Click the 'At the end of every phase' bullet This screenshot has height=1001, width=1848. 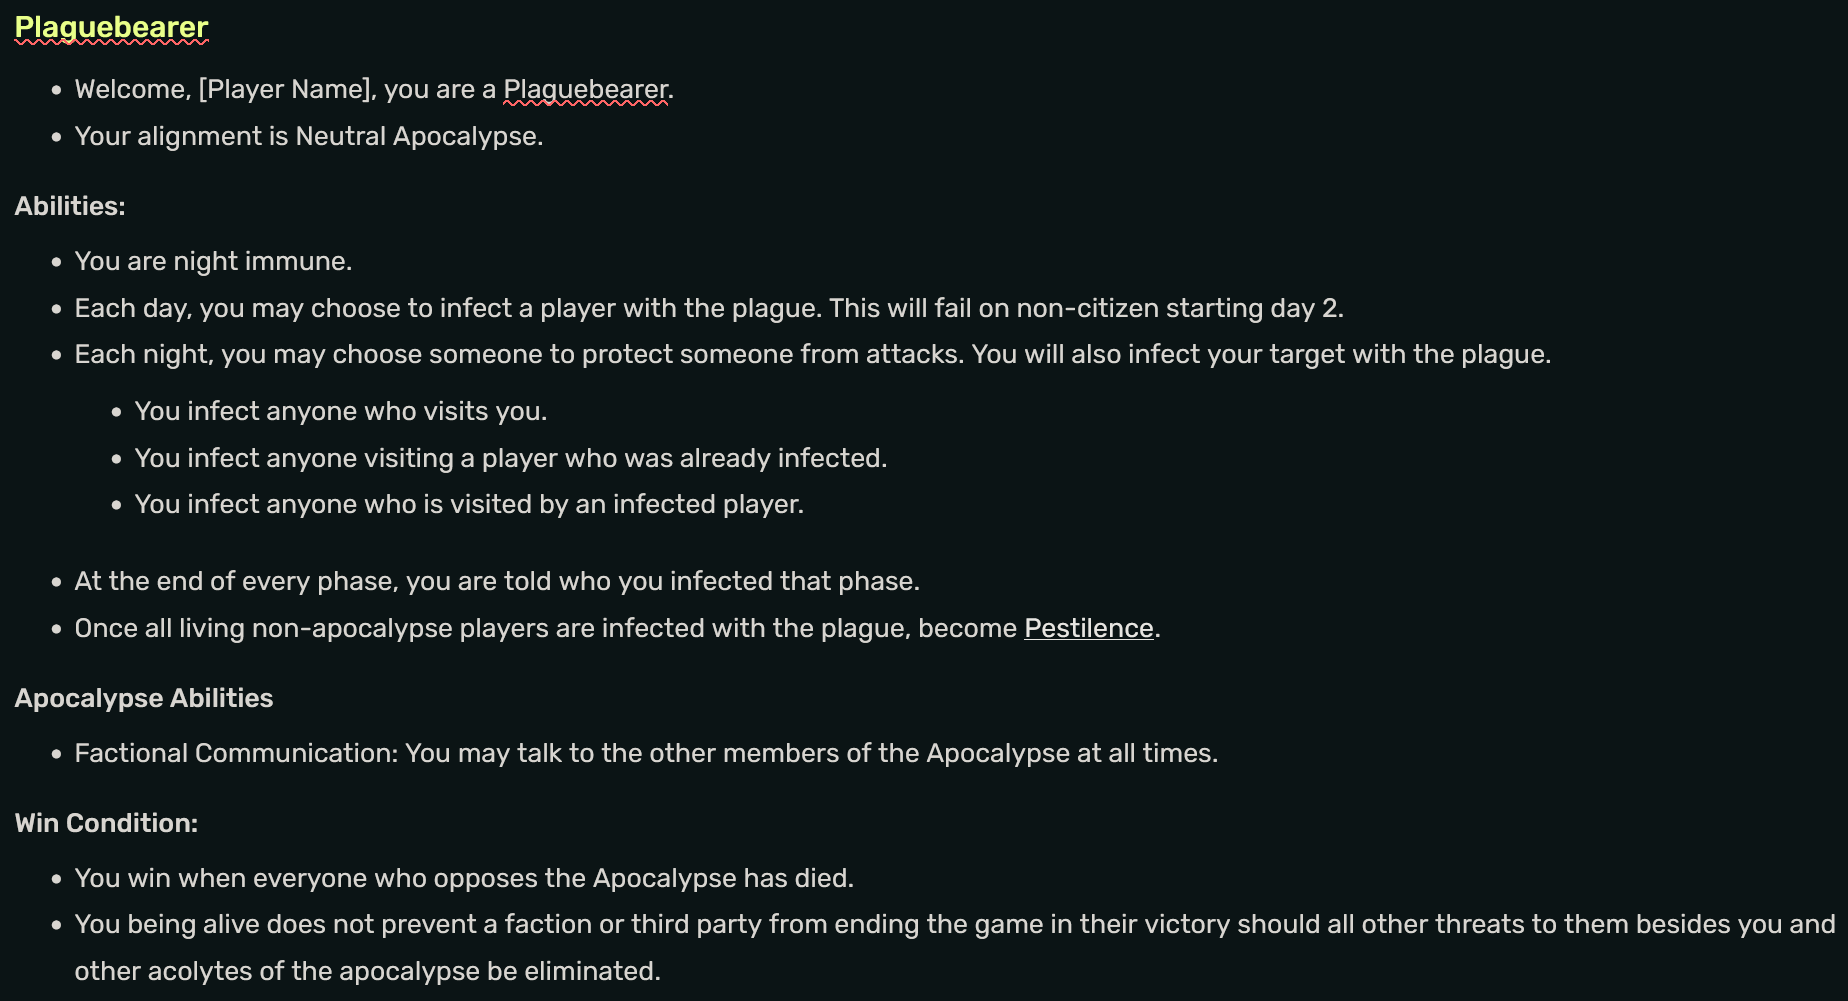point(496,581)
